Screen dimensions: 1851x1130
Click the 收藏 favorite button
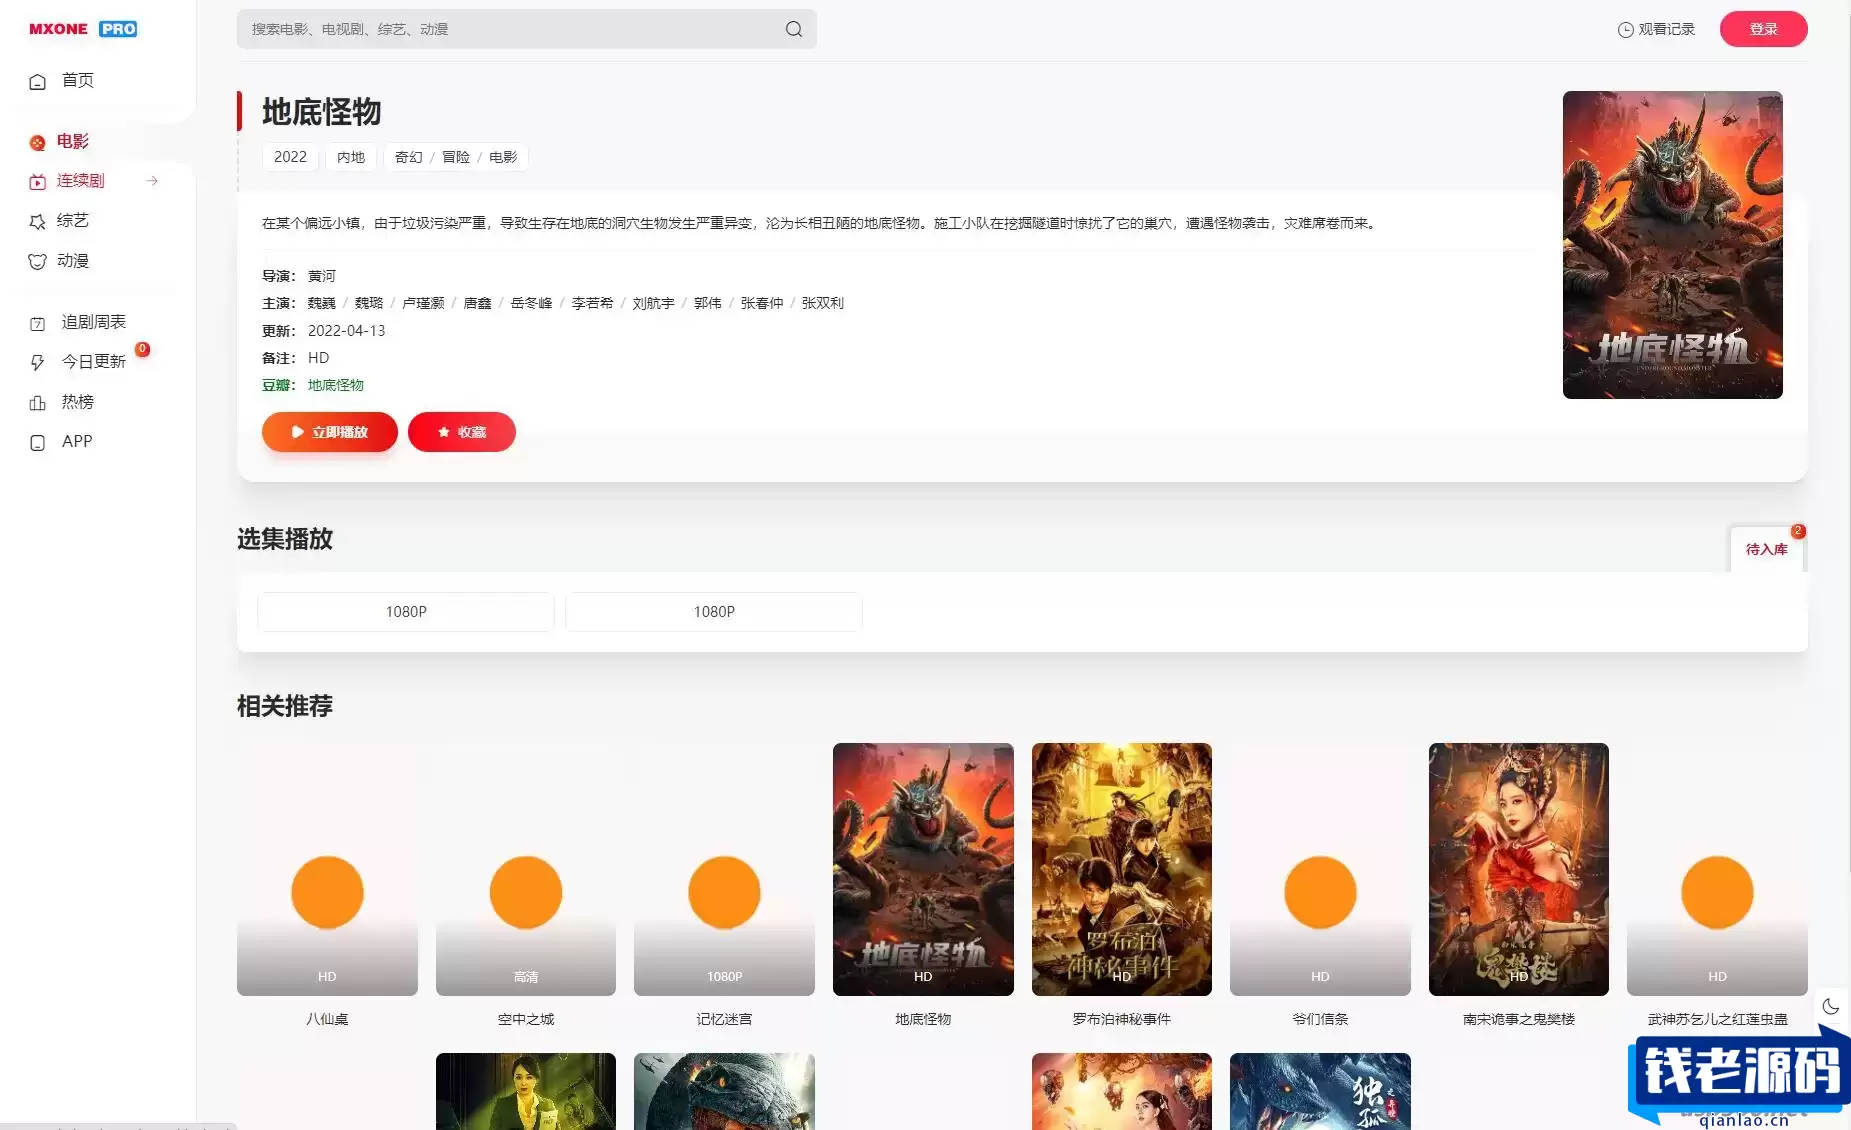(x=462, y=432)
